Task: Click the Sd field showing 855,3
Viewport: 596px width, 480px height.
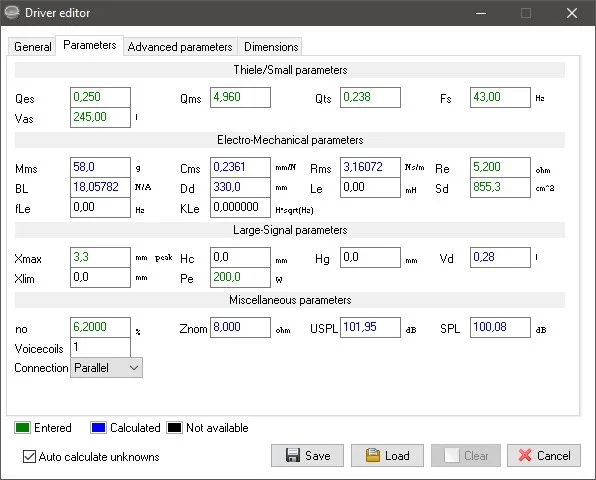Action: [500, 187]
